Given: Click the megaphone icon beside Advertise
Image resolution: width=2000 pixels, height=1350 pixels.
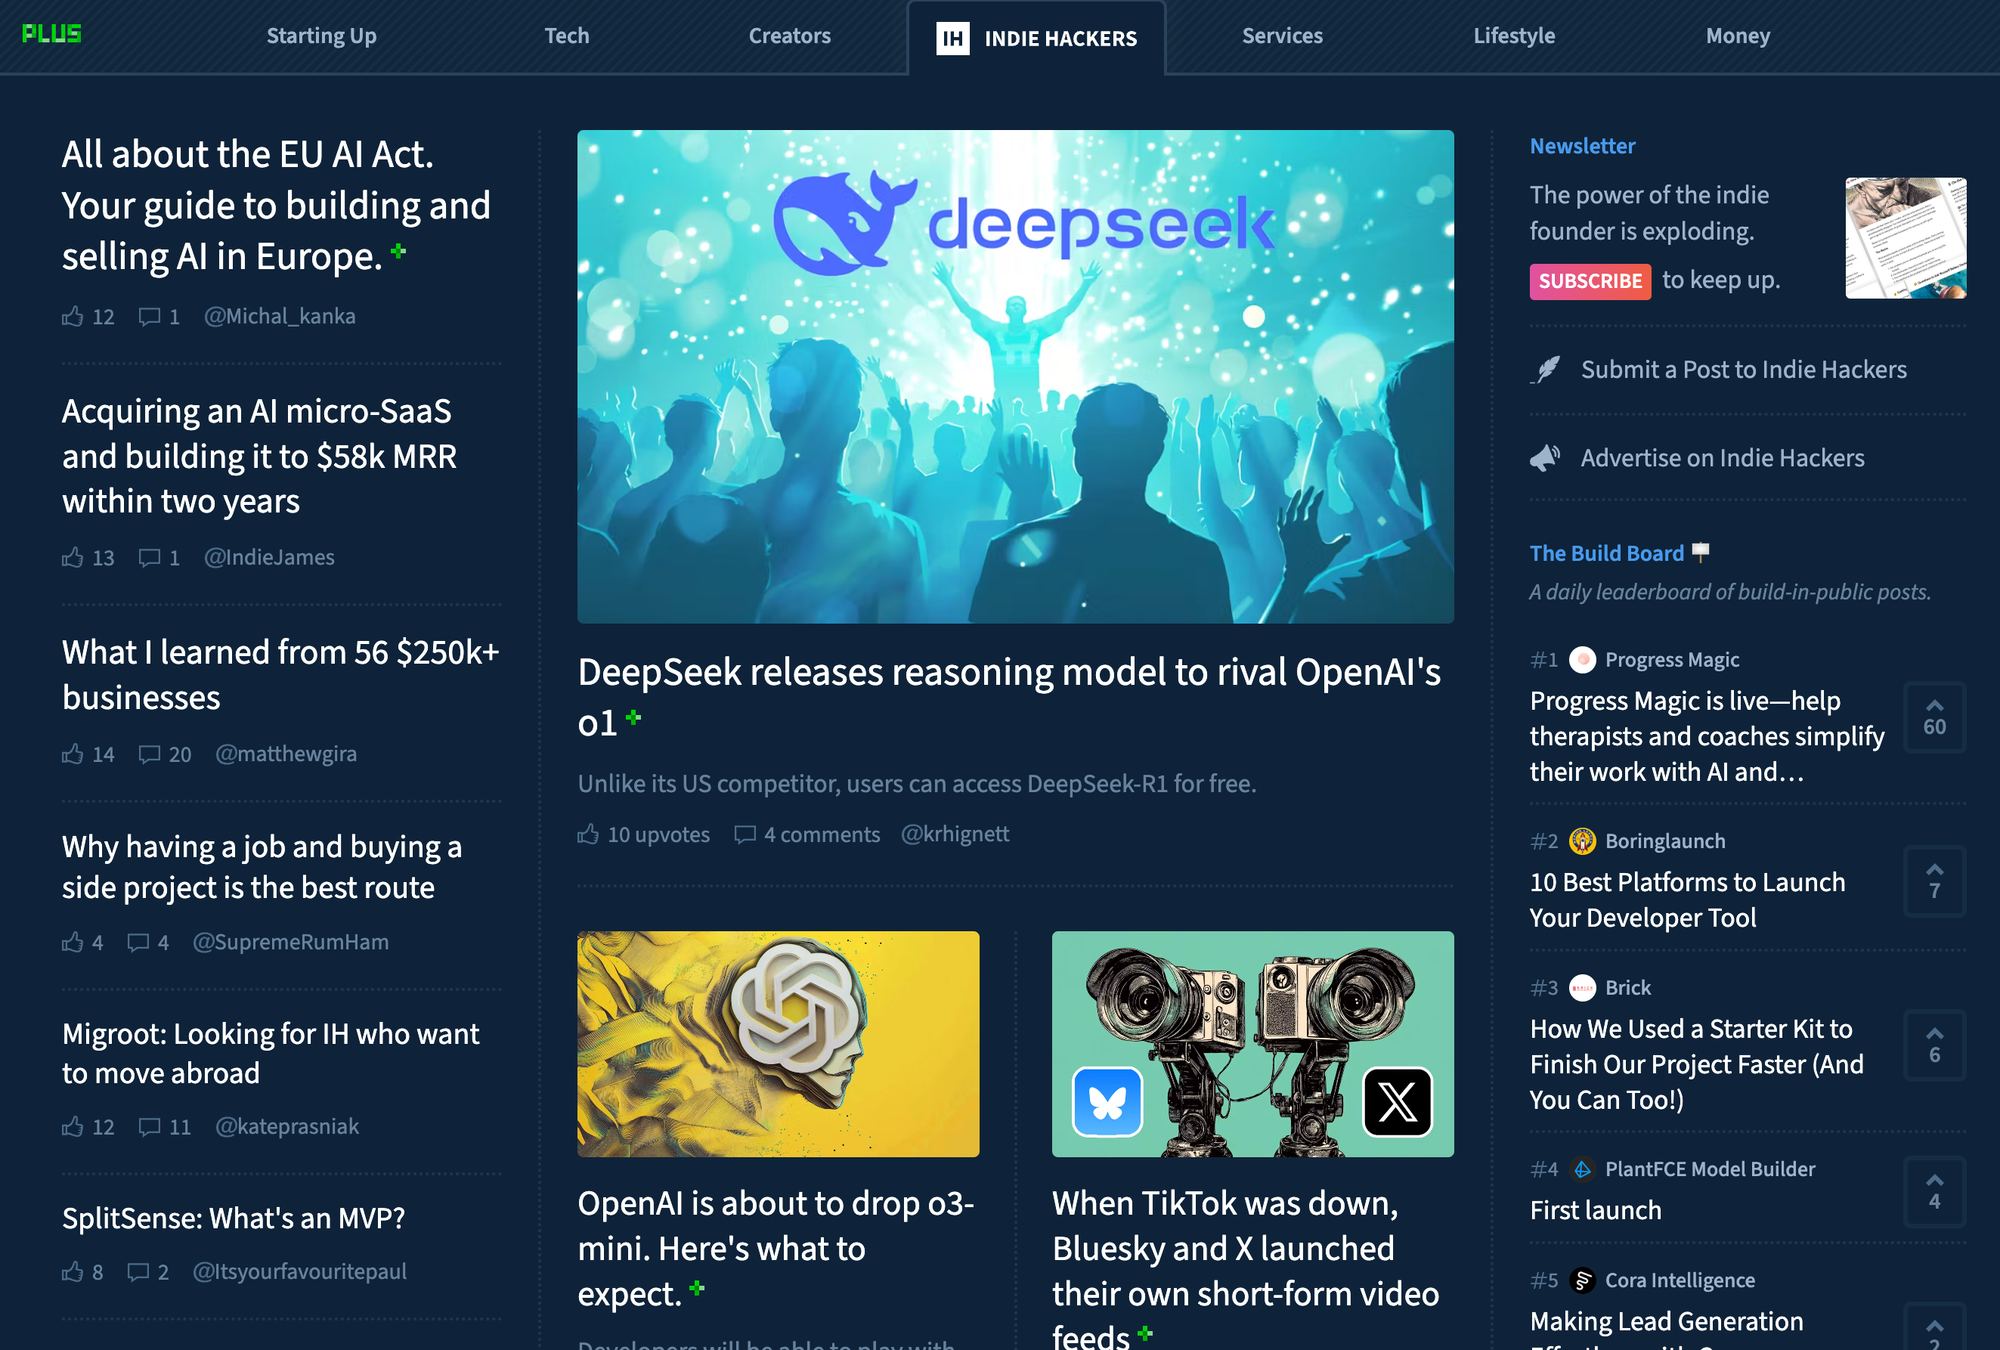Looking at the screenshot, I should click(x=1546, y=458).
